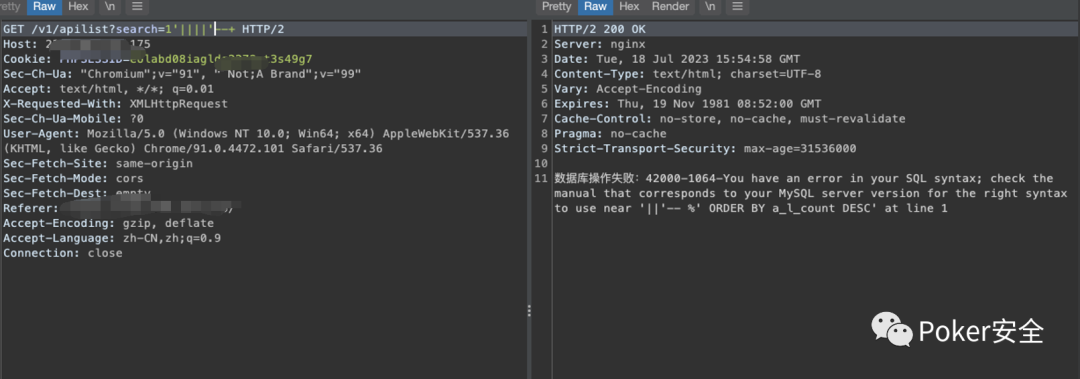Image resolution: width=1080 pixels, height=379 pixels.
Task: Toggle response \n non-printable characters button
Action: point(710,7)
